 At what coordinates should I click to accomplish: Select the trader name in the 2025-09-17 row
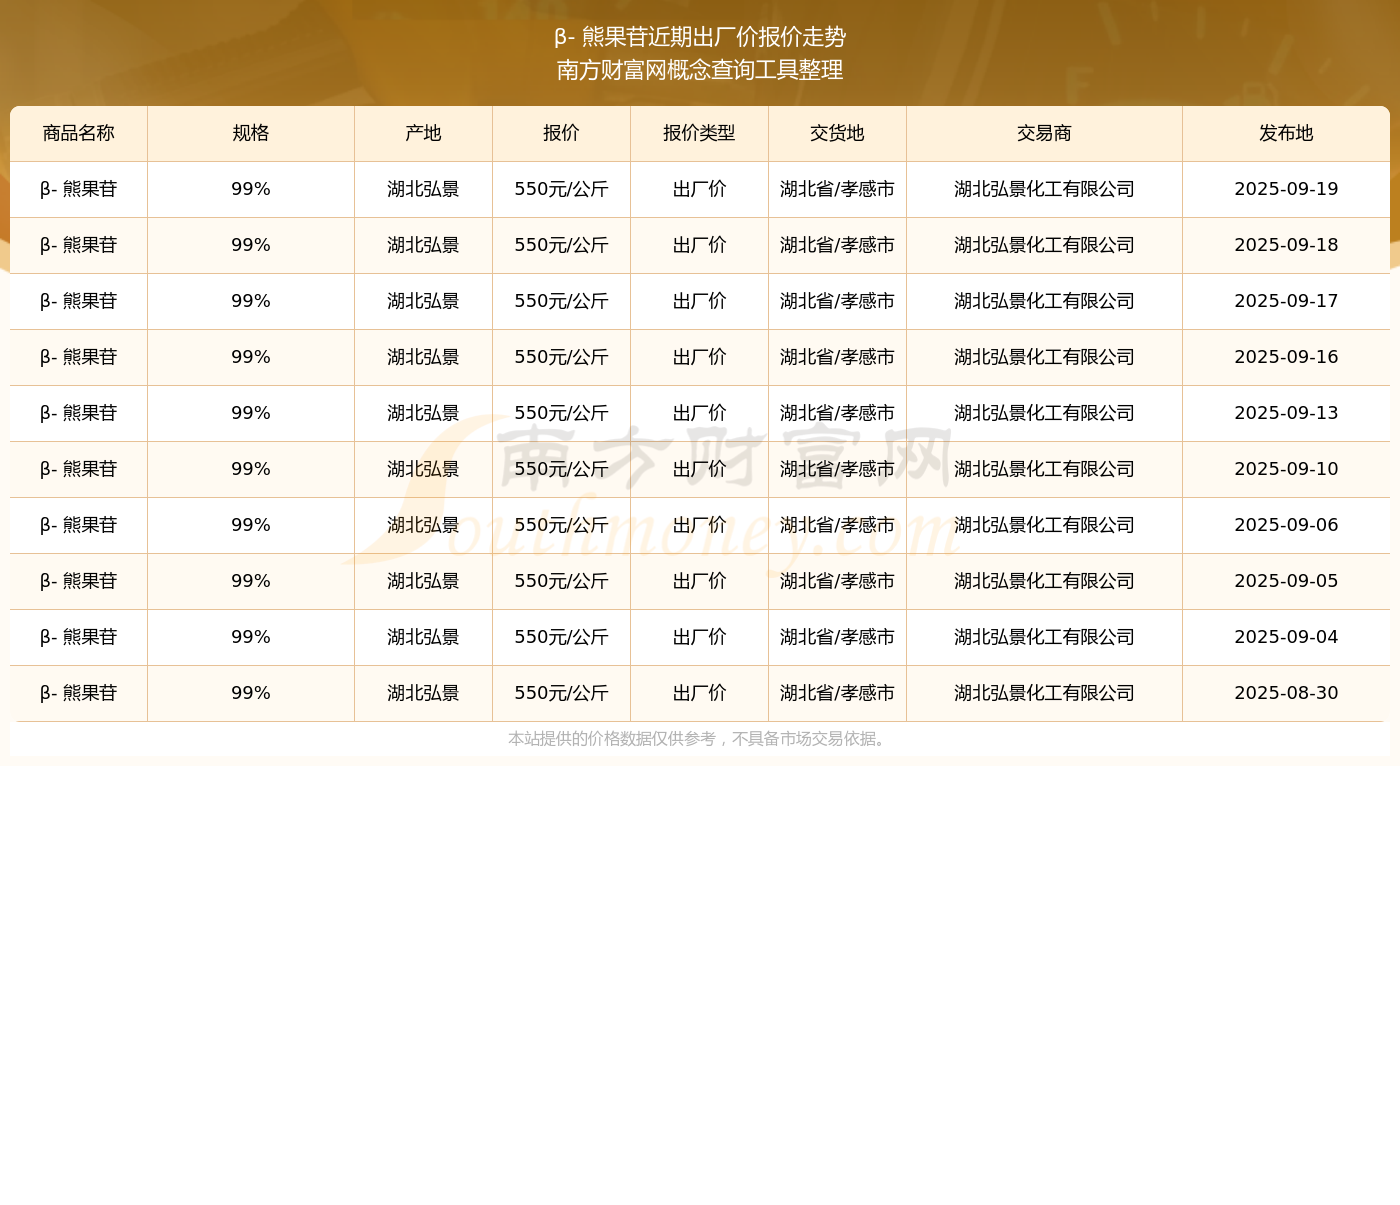[x=1044, y=301]
